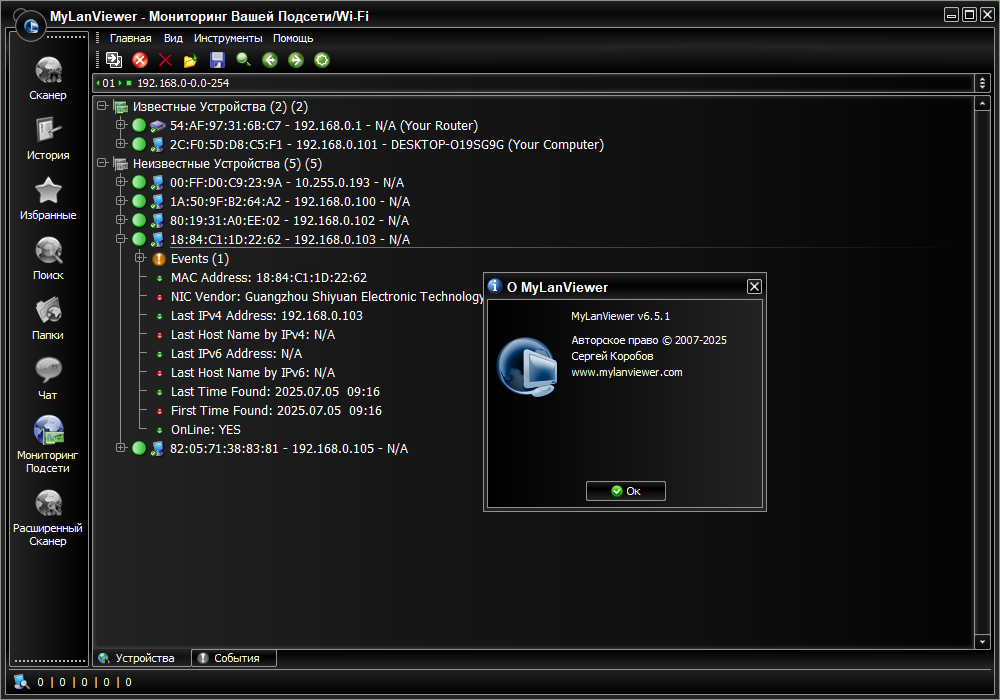Switch to the События tab
Viewport: 1000px width, 700px height.
click(234, 658)
